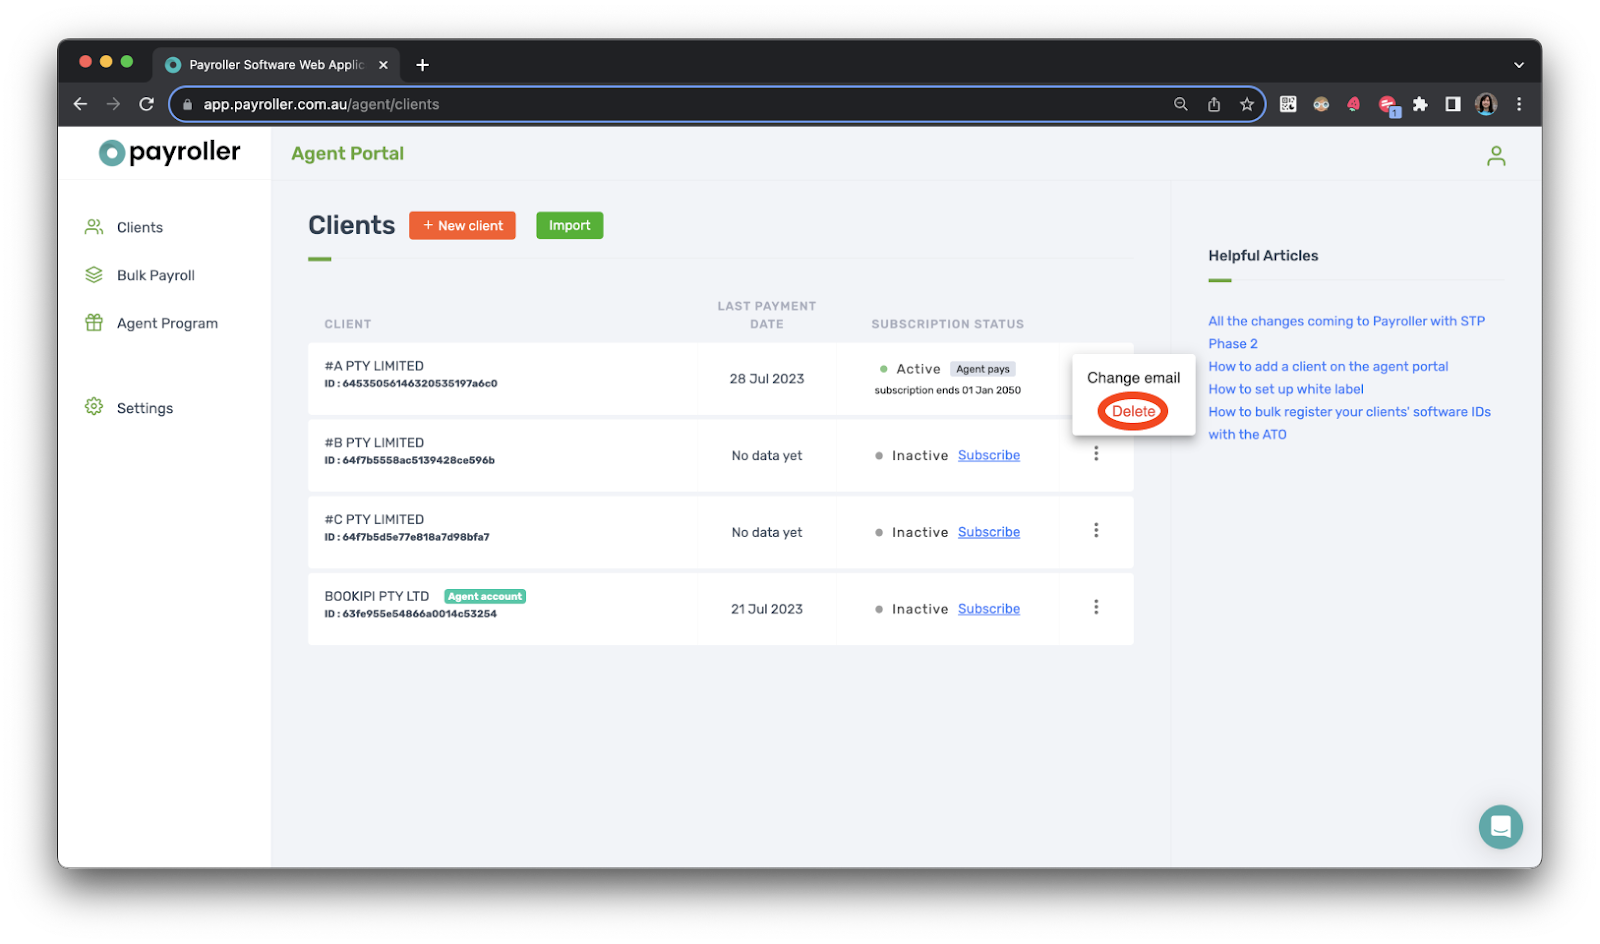Image resolution: width=1600 pixels, height=944 pixels.
Task: Click Subscribe for BOOKIPI PTY LTD
Action: [x=989, y=610]
